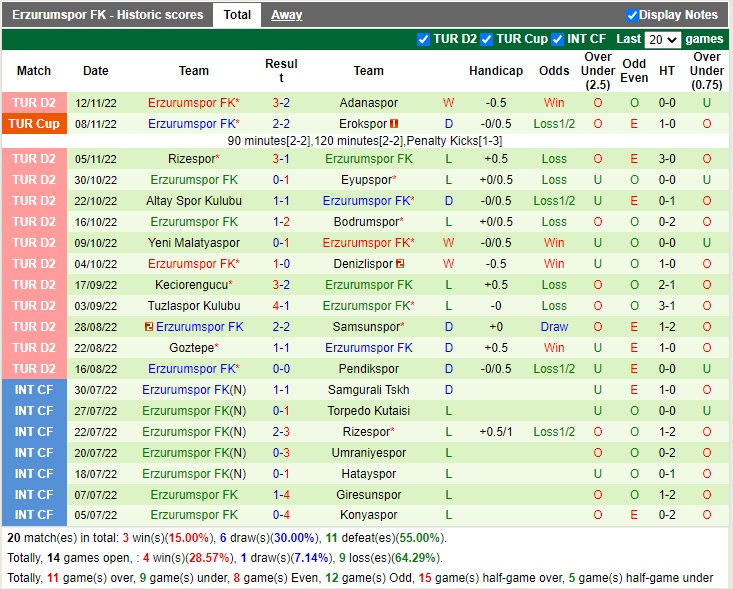This screenshot has width=733, height=589.
Task: Click the red card icon beside Erokspor
Action: tap(394, 124)
